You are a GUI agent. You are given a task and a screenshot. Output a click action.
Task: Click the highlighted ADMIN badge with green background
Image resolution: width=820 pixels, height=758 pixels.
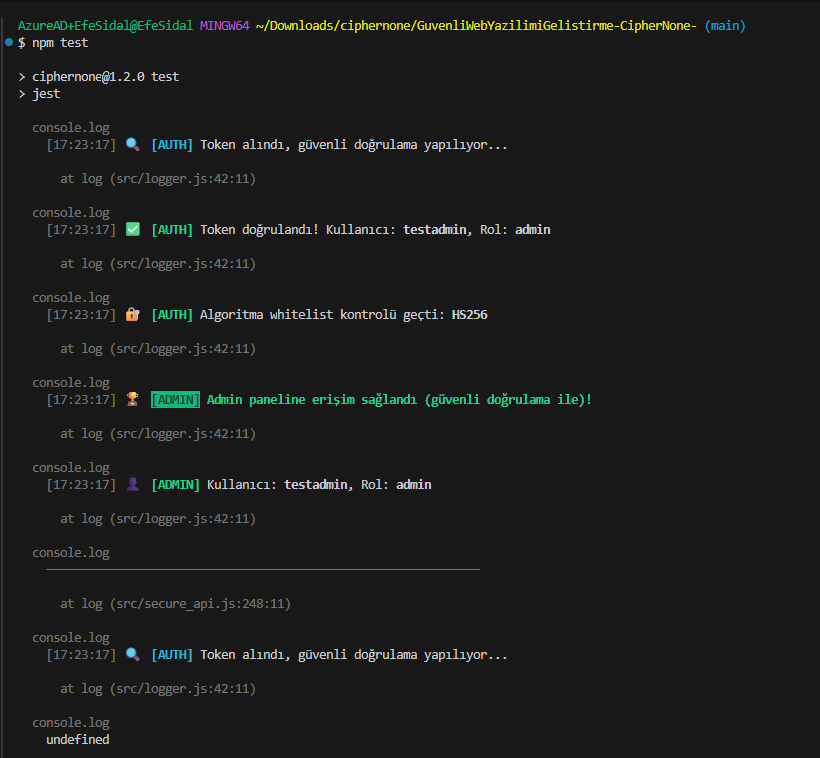pos(175,398)
